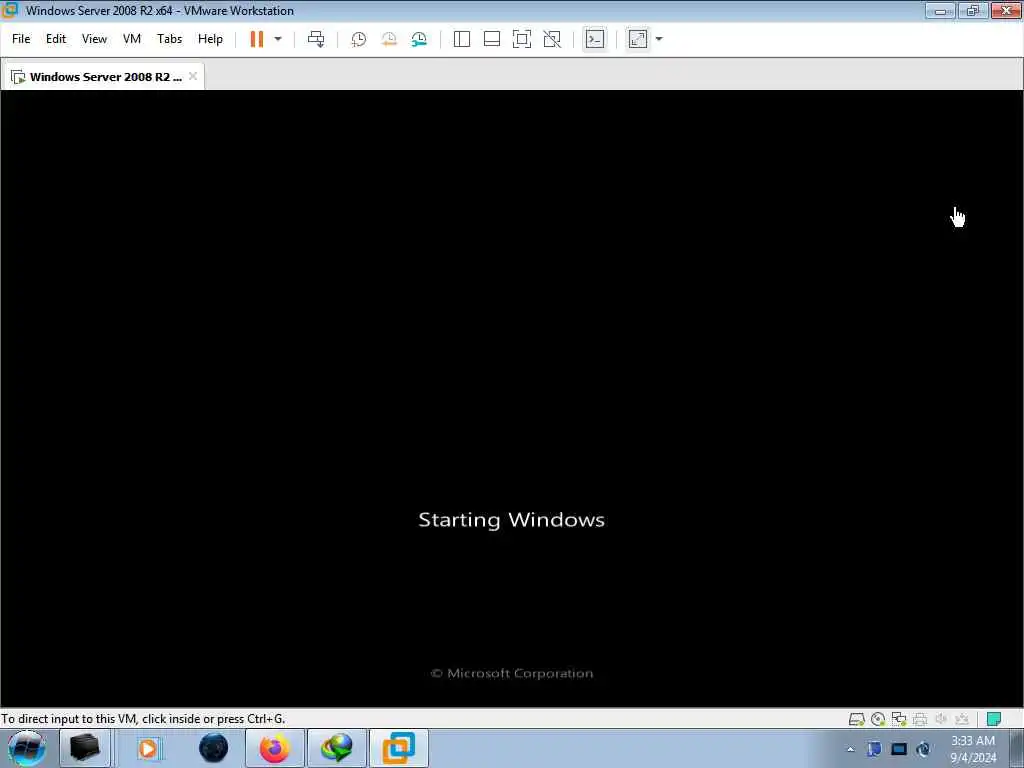Click the network adapter status icon
The height and width of the screenshot is (768, 1024).
click(x=899, y=719)
